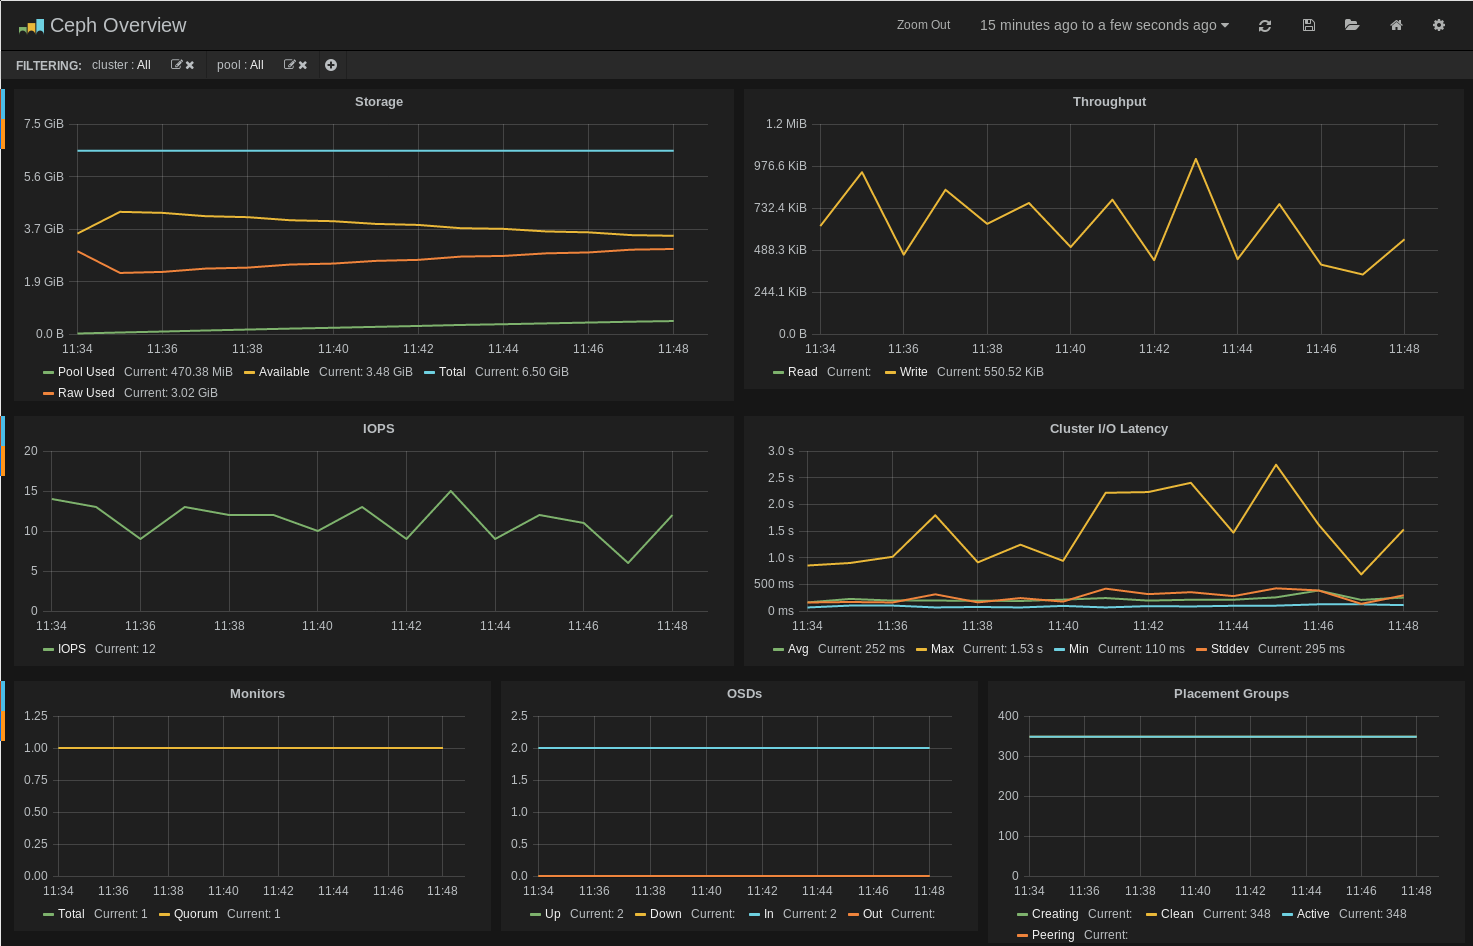Expand the row handle beside IOPS panel

point(3,445)
